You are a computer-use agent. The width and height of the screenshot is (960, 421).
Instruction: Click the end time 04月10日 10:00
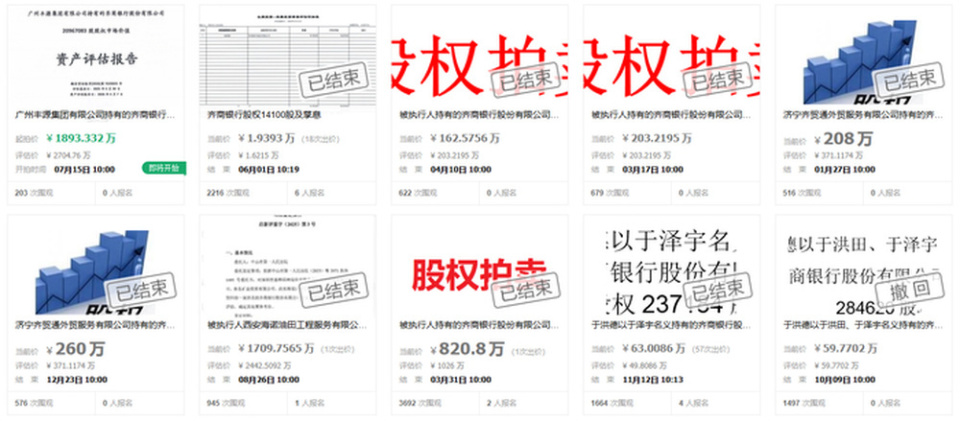(461, 169)
